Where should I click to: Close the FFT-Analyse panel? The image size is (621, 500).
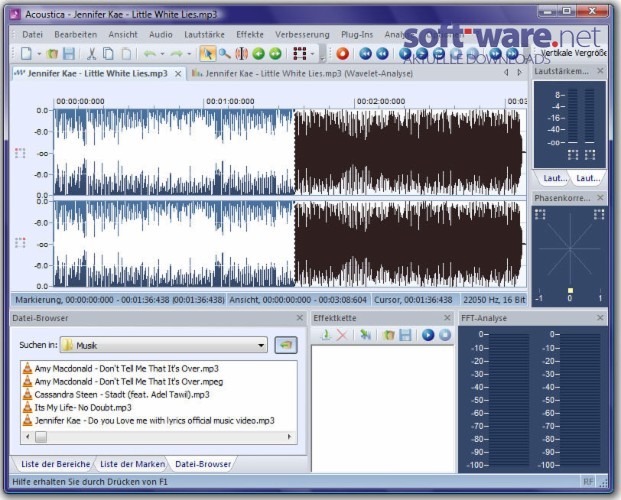(x=600, y=318)
